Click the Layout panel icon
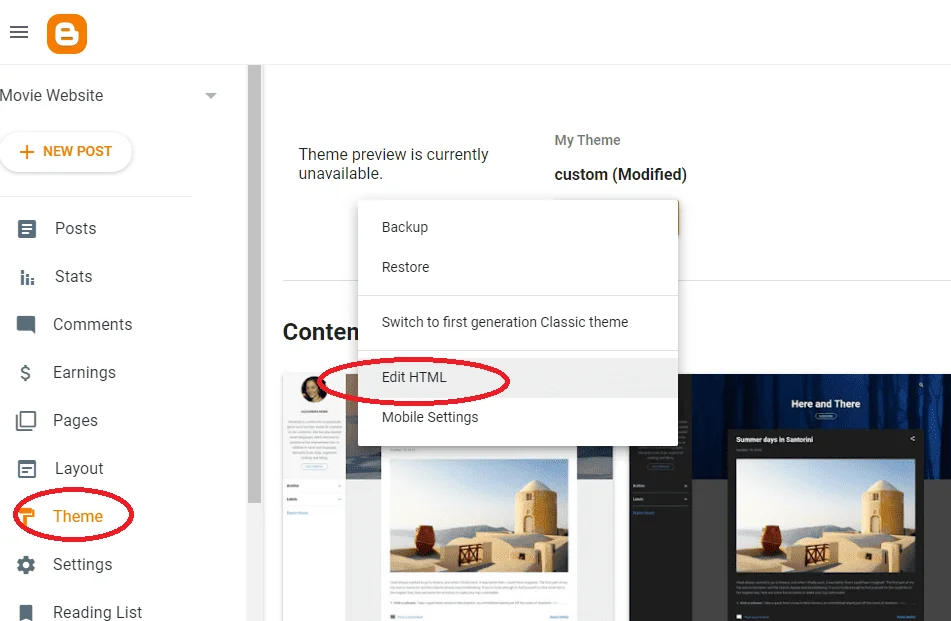The image size is (951, 621). pyautogui.click(x=27, y=469)
